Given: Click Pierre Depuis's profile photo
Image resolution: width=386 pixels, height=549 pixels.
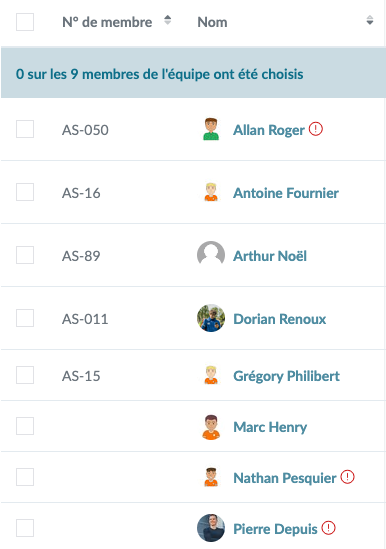Looking at the screenshot, I should [x=211, y=528].
